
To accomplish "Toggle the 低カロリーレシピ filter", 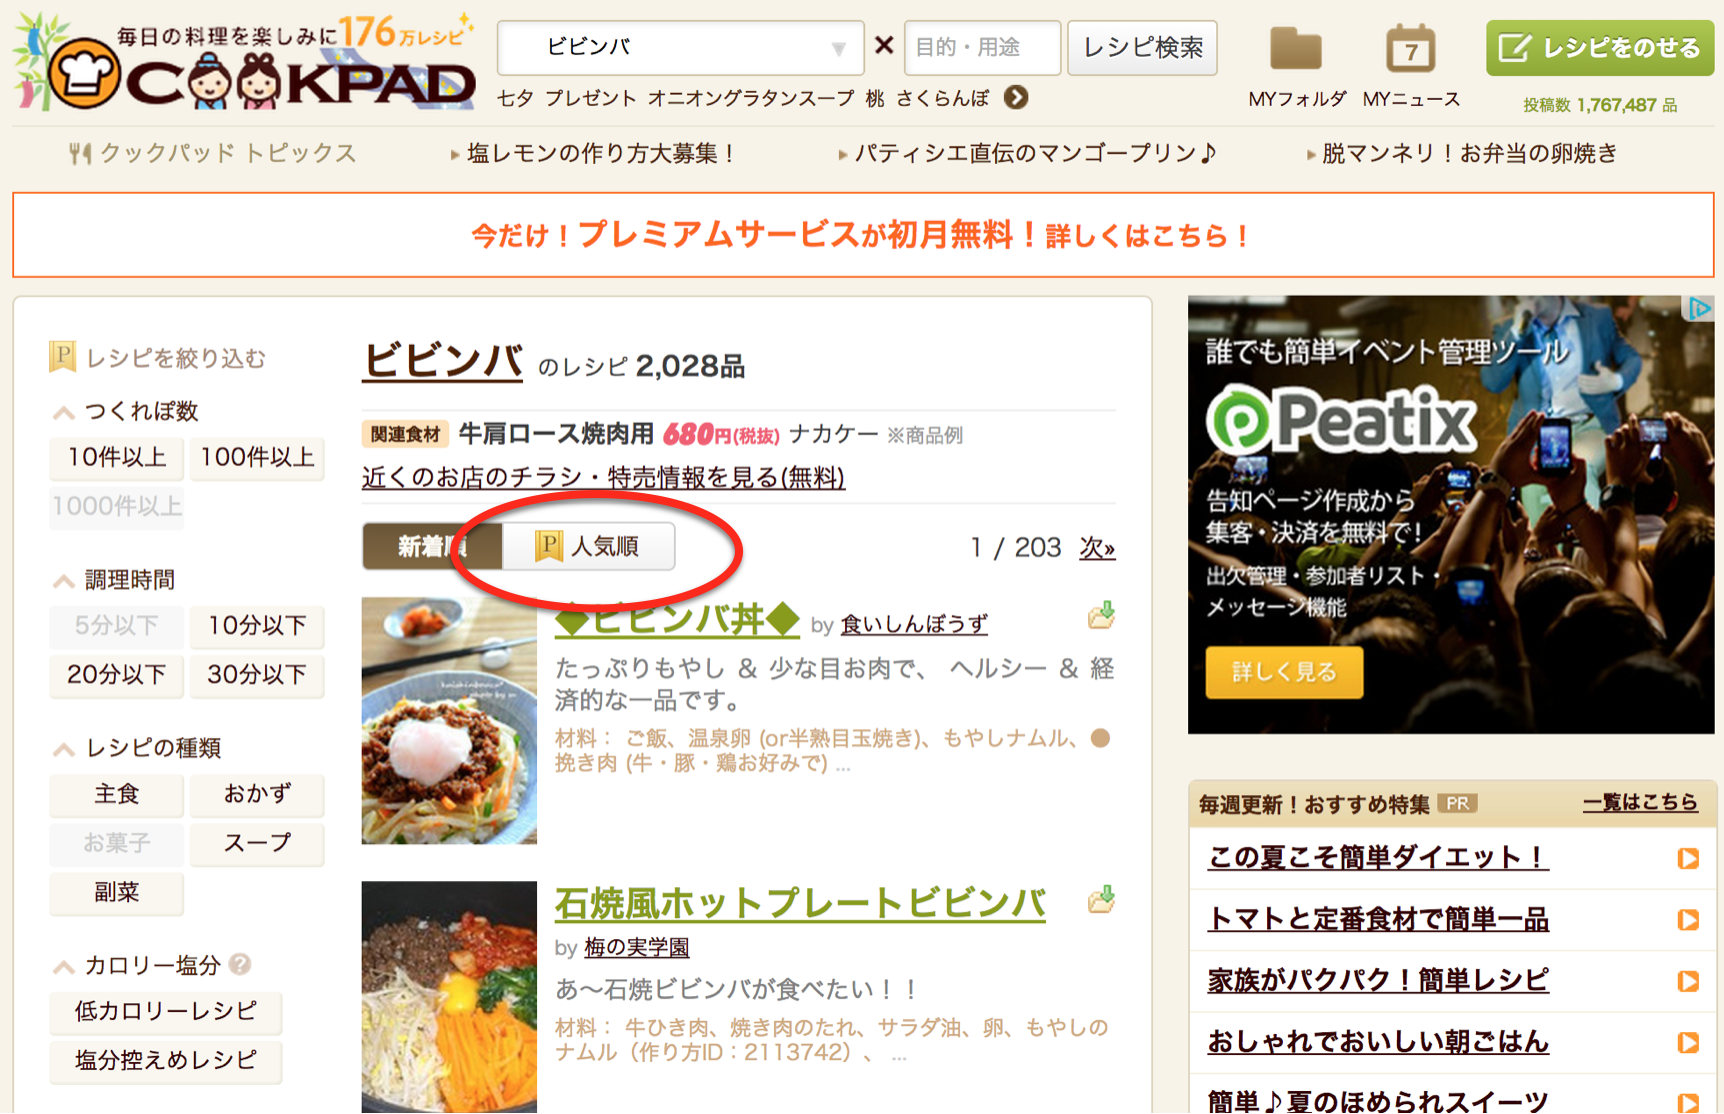I will [x=166, y=1011].
